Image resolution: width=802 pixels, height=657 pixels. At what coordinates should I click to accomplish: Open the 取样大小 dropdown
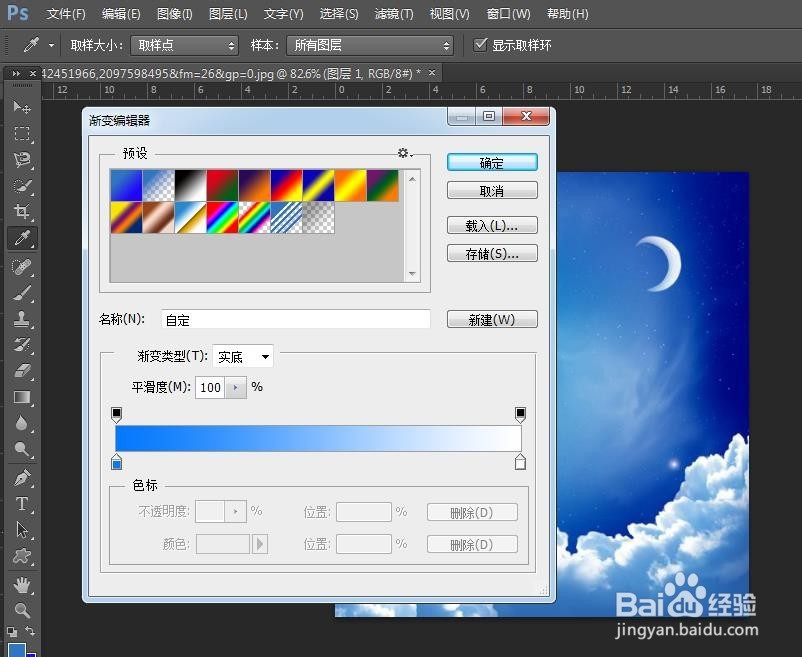pyautogui.click(x=185, y=44)
